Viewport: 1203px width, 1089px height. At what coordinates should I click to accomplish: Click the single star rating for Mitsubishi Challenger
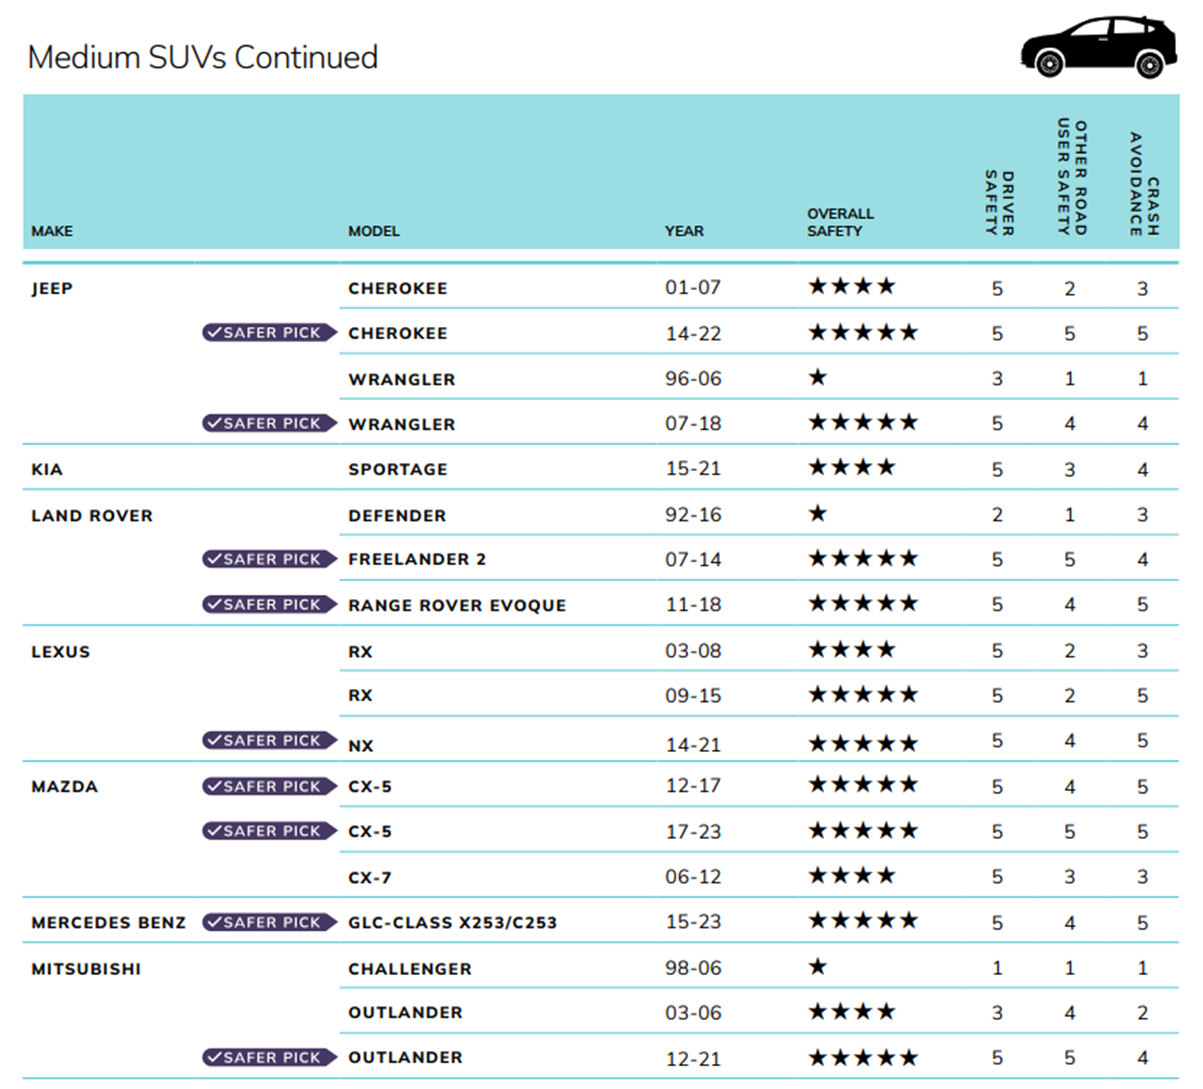[818, 967]
